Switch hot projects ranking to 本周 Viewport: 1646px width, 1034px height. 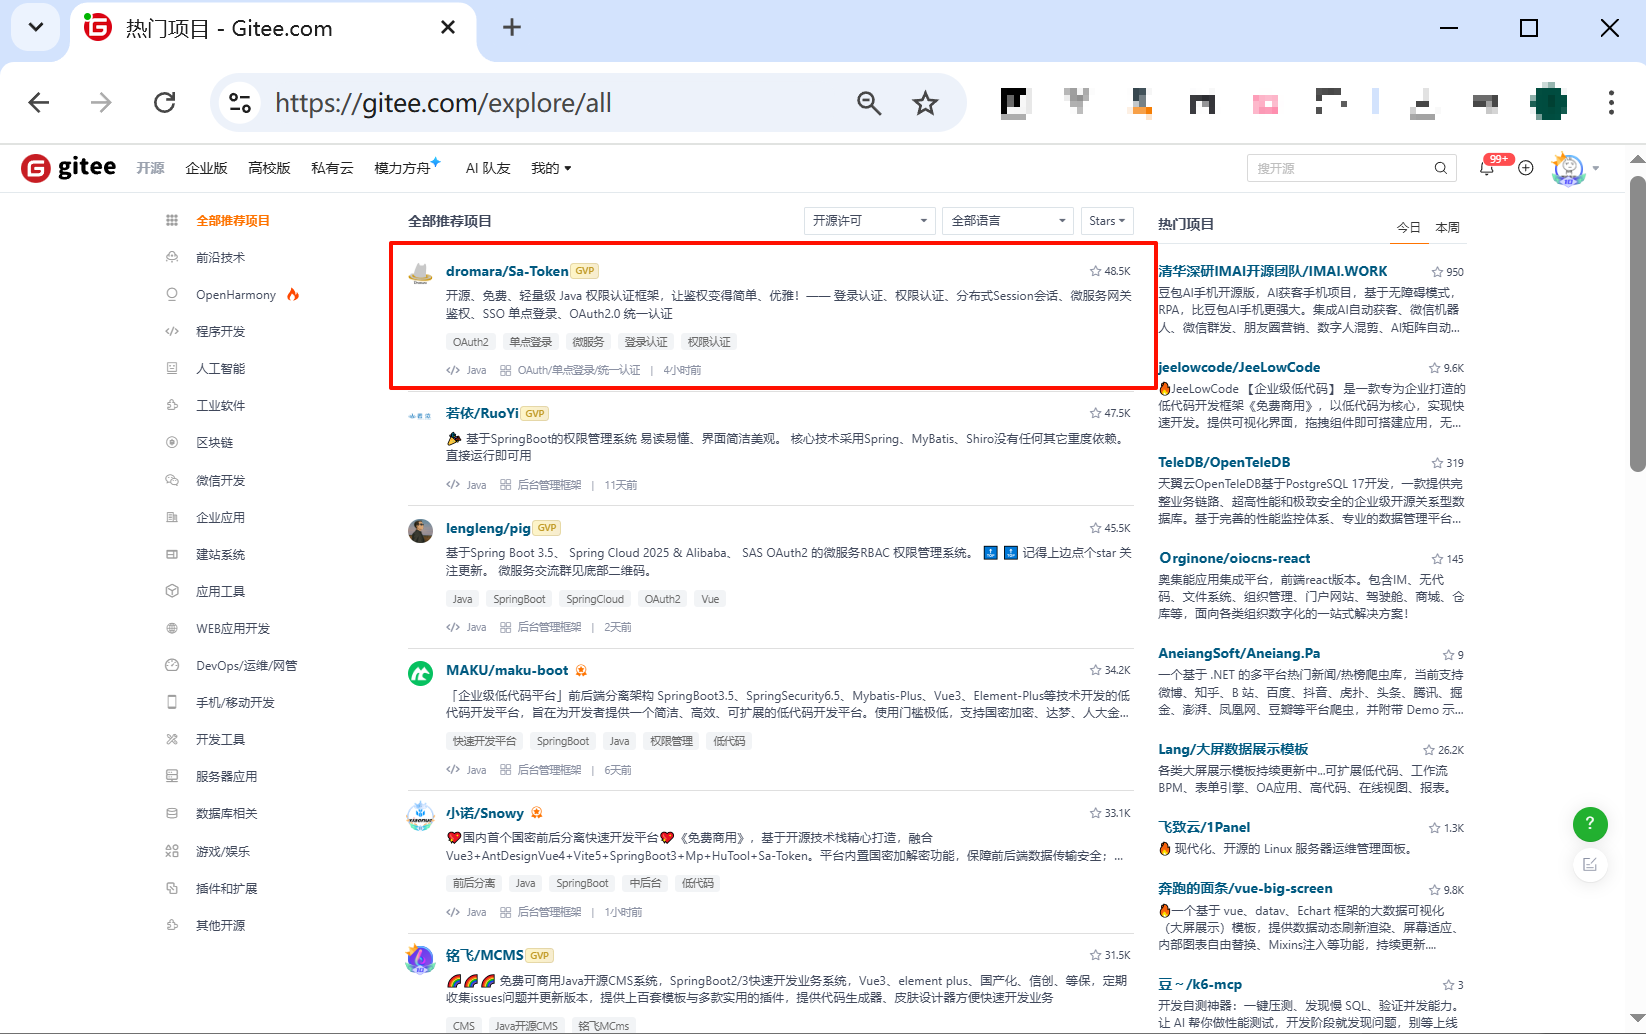click(1446, 227)
